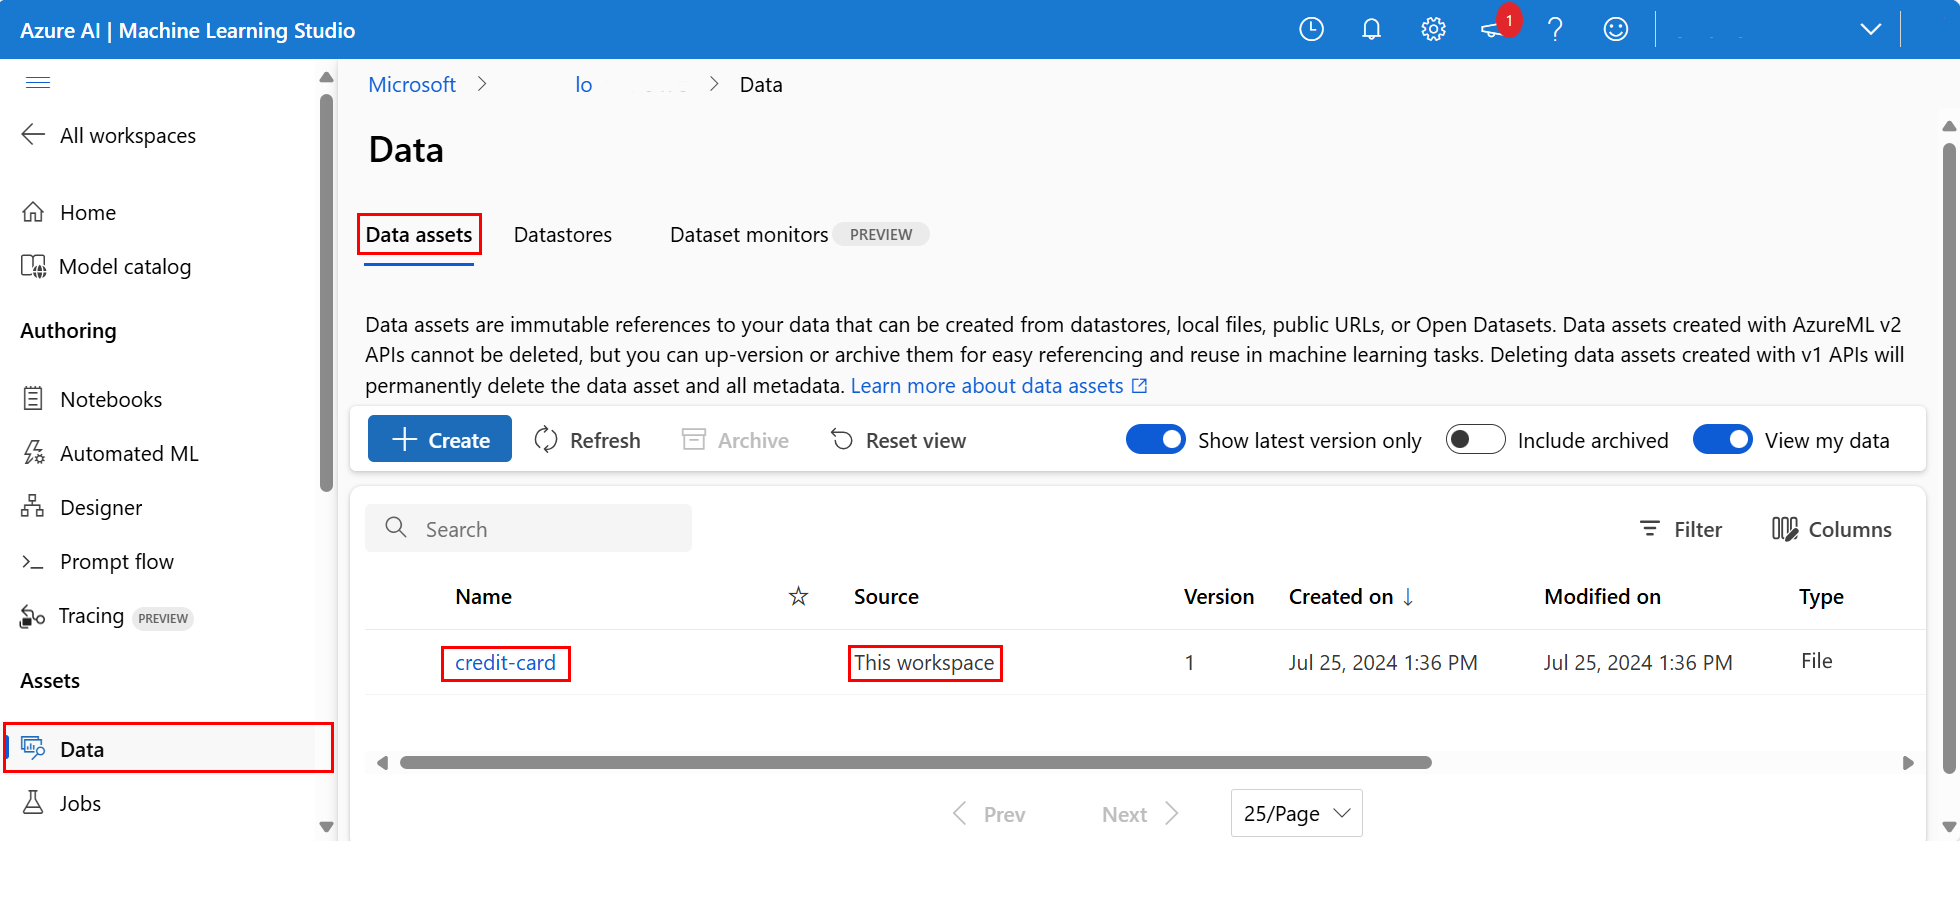Open settings gear in top bar
Screen dimensions: 1960x900
1433,30
